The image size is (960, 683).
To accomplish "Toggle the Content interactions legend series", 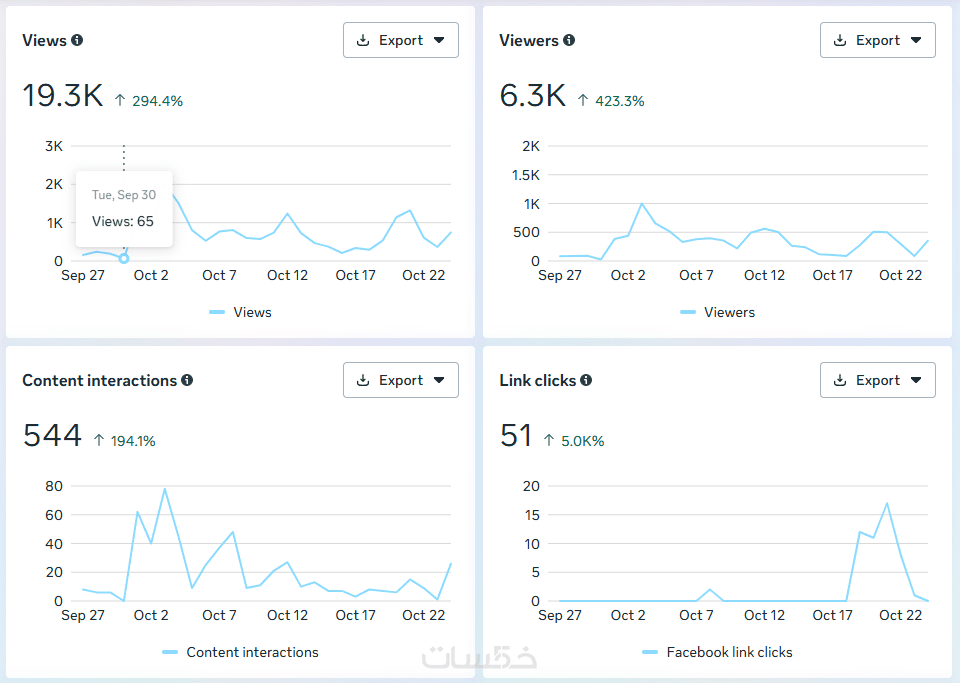I will [241, 652].
